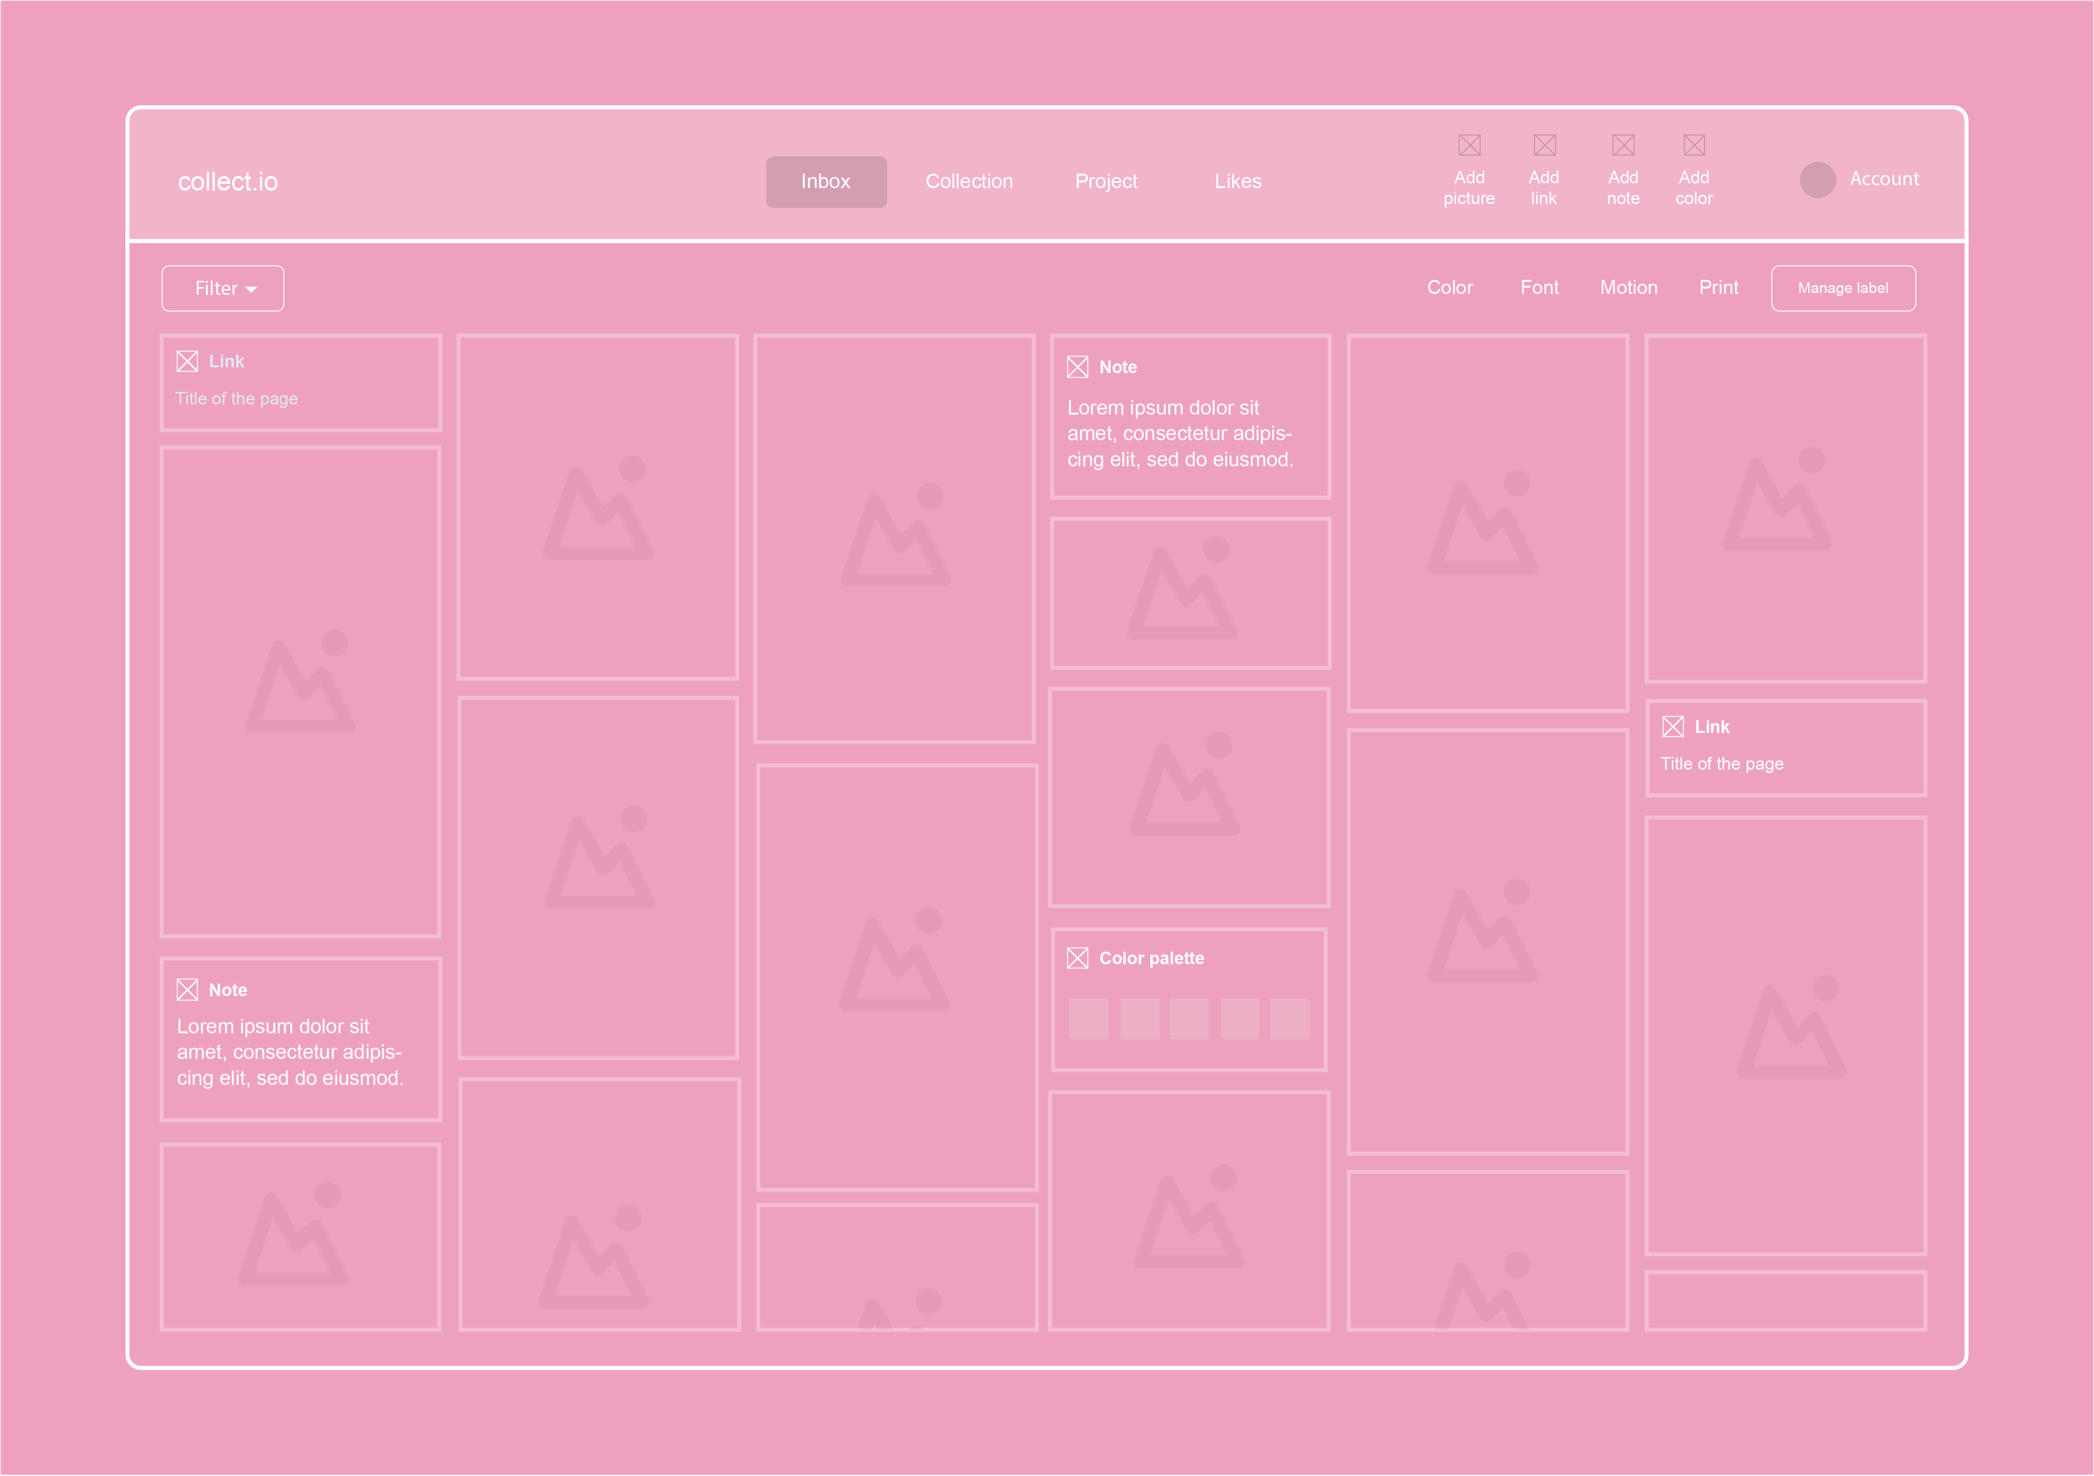Viewport: 2094px width, 1476px height.
Task: Click the collect.io logo
Action: 228,181
